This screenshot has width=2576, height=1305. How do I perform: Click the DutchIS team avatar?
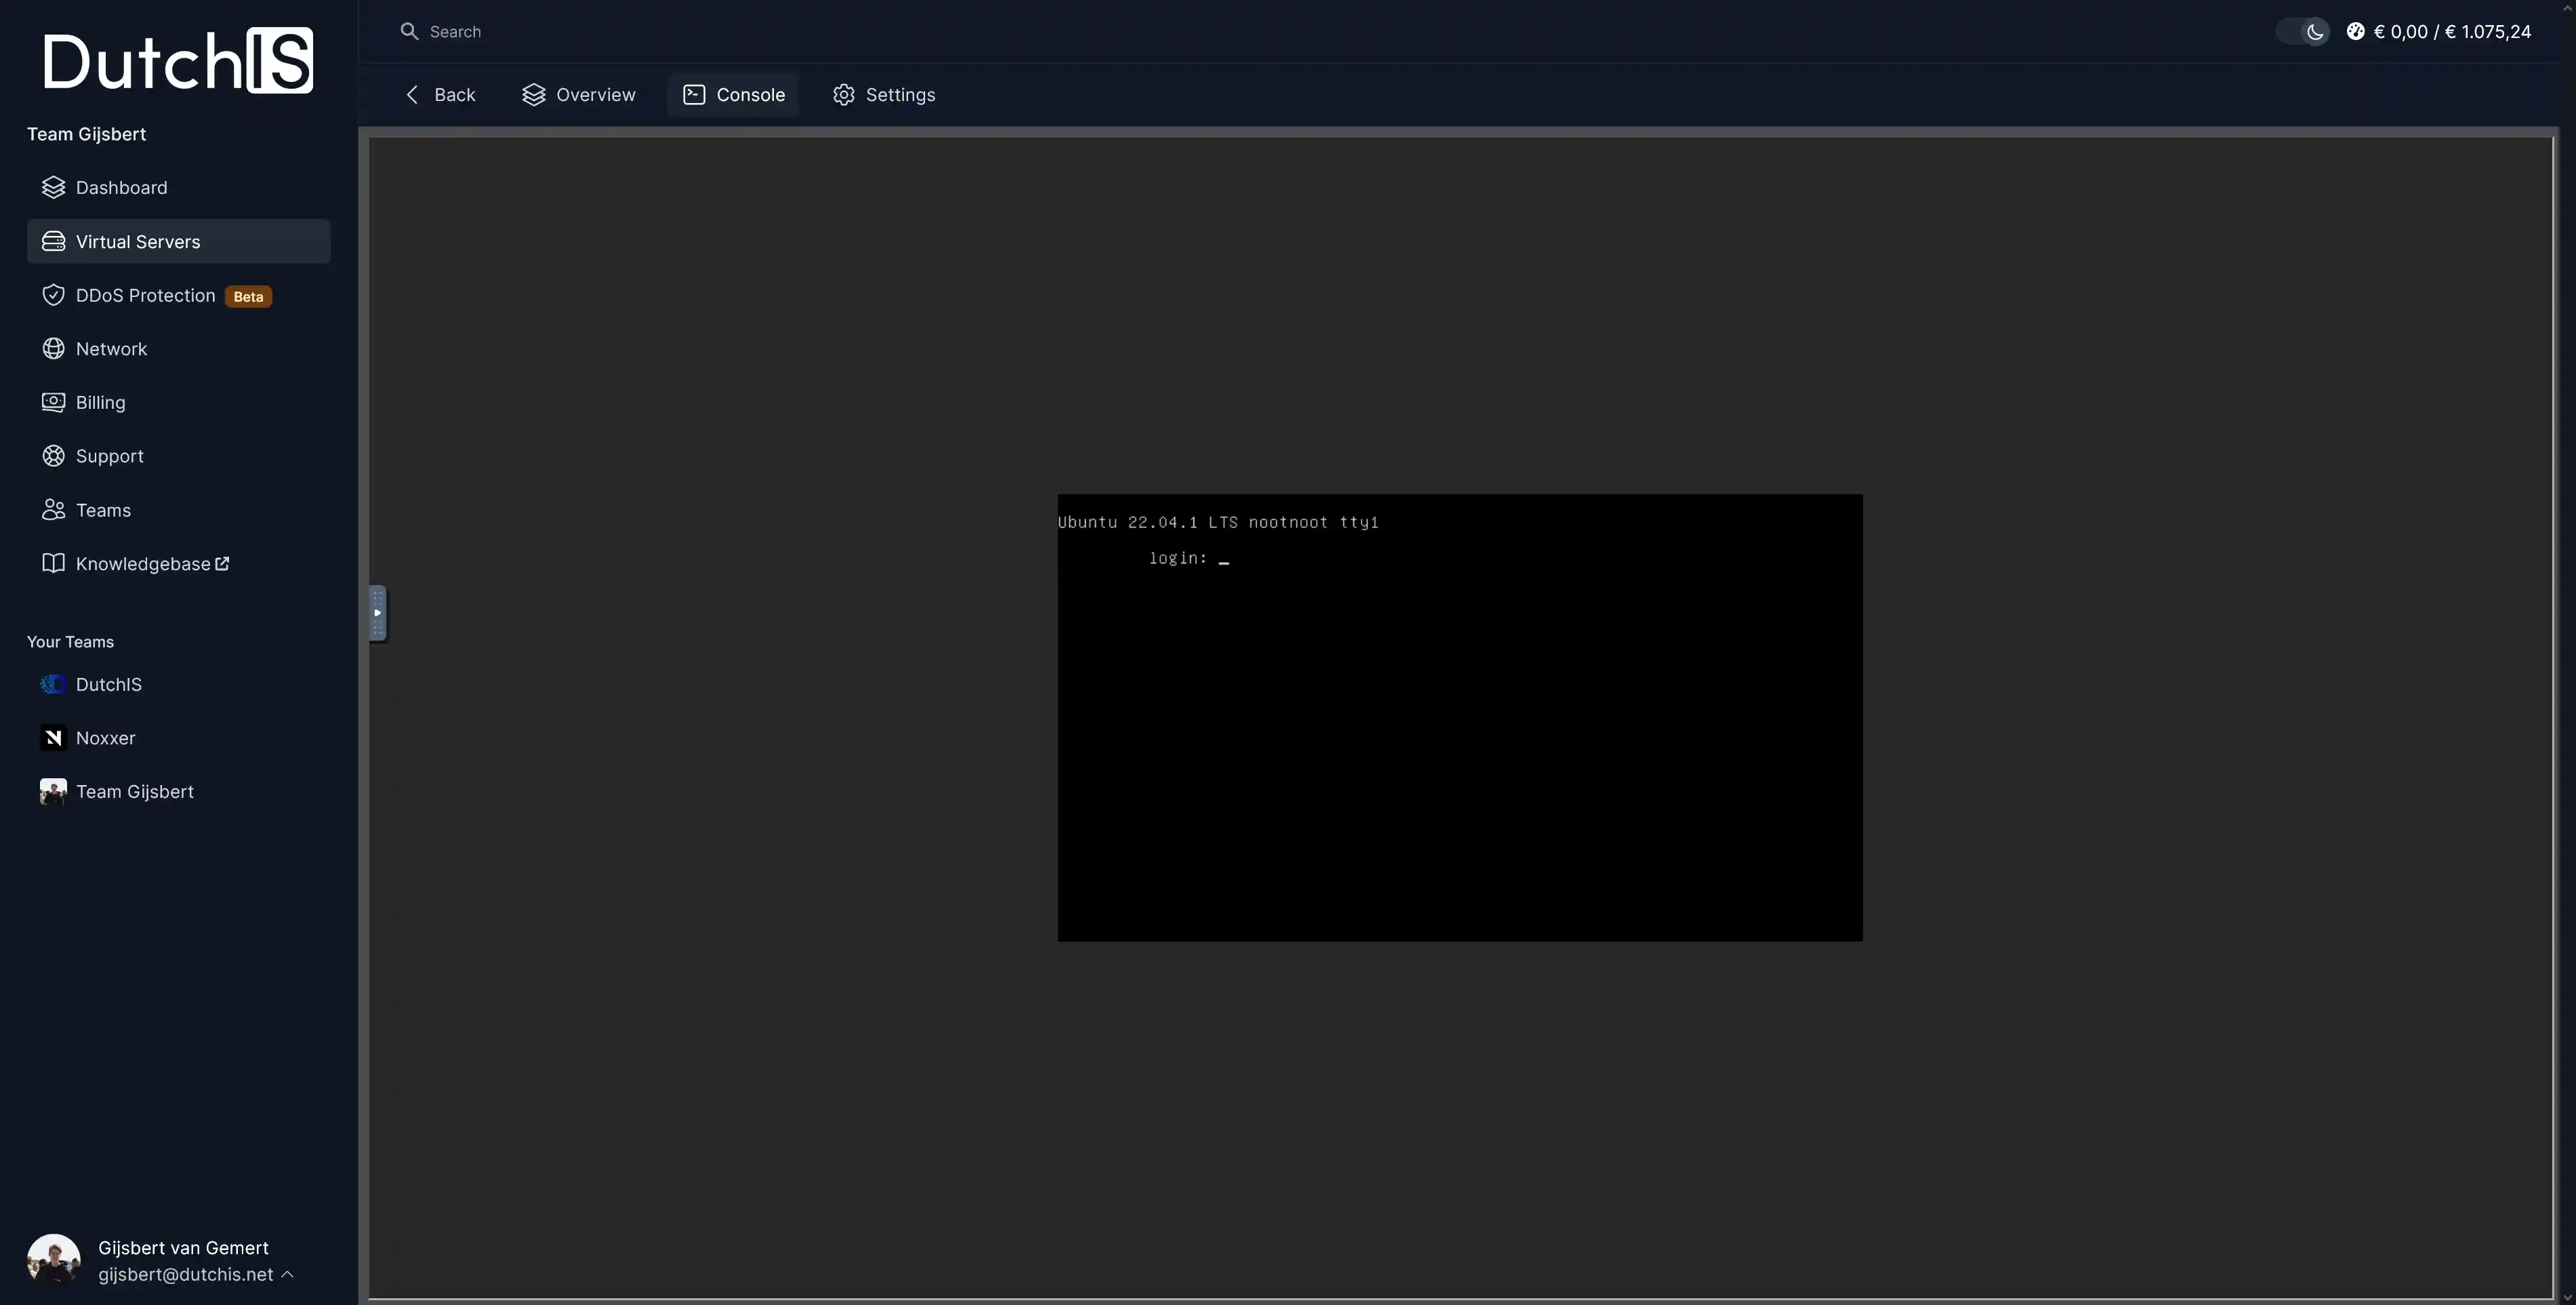pyautogui.click(x=53, y=684)
